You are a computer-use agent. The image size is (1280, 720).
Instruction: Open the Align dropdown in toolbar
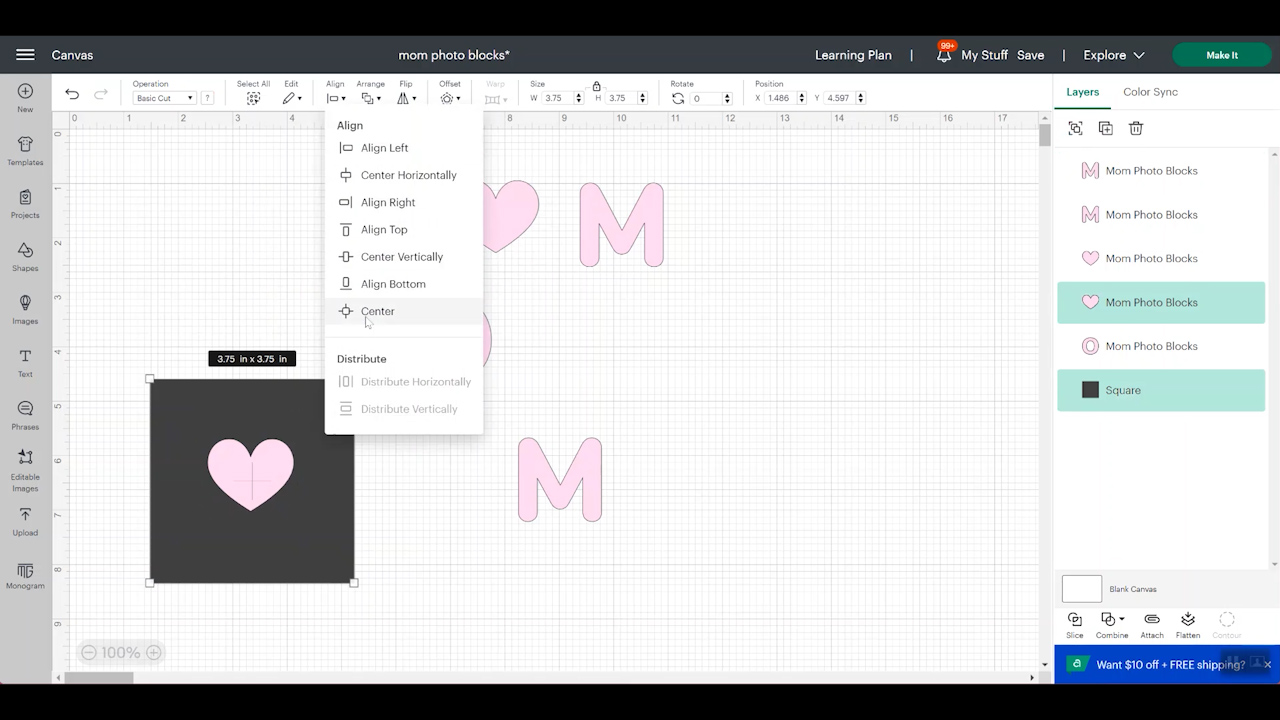click(336, 98)
